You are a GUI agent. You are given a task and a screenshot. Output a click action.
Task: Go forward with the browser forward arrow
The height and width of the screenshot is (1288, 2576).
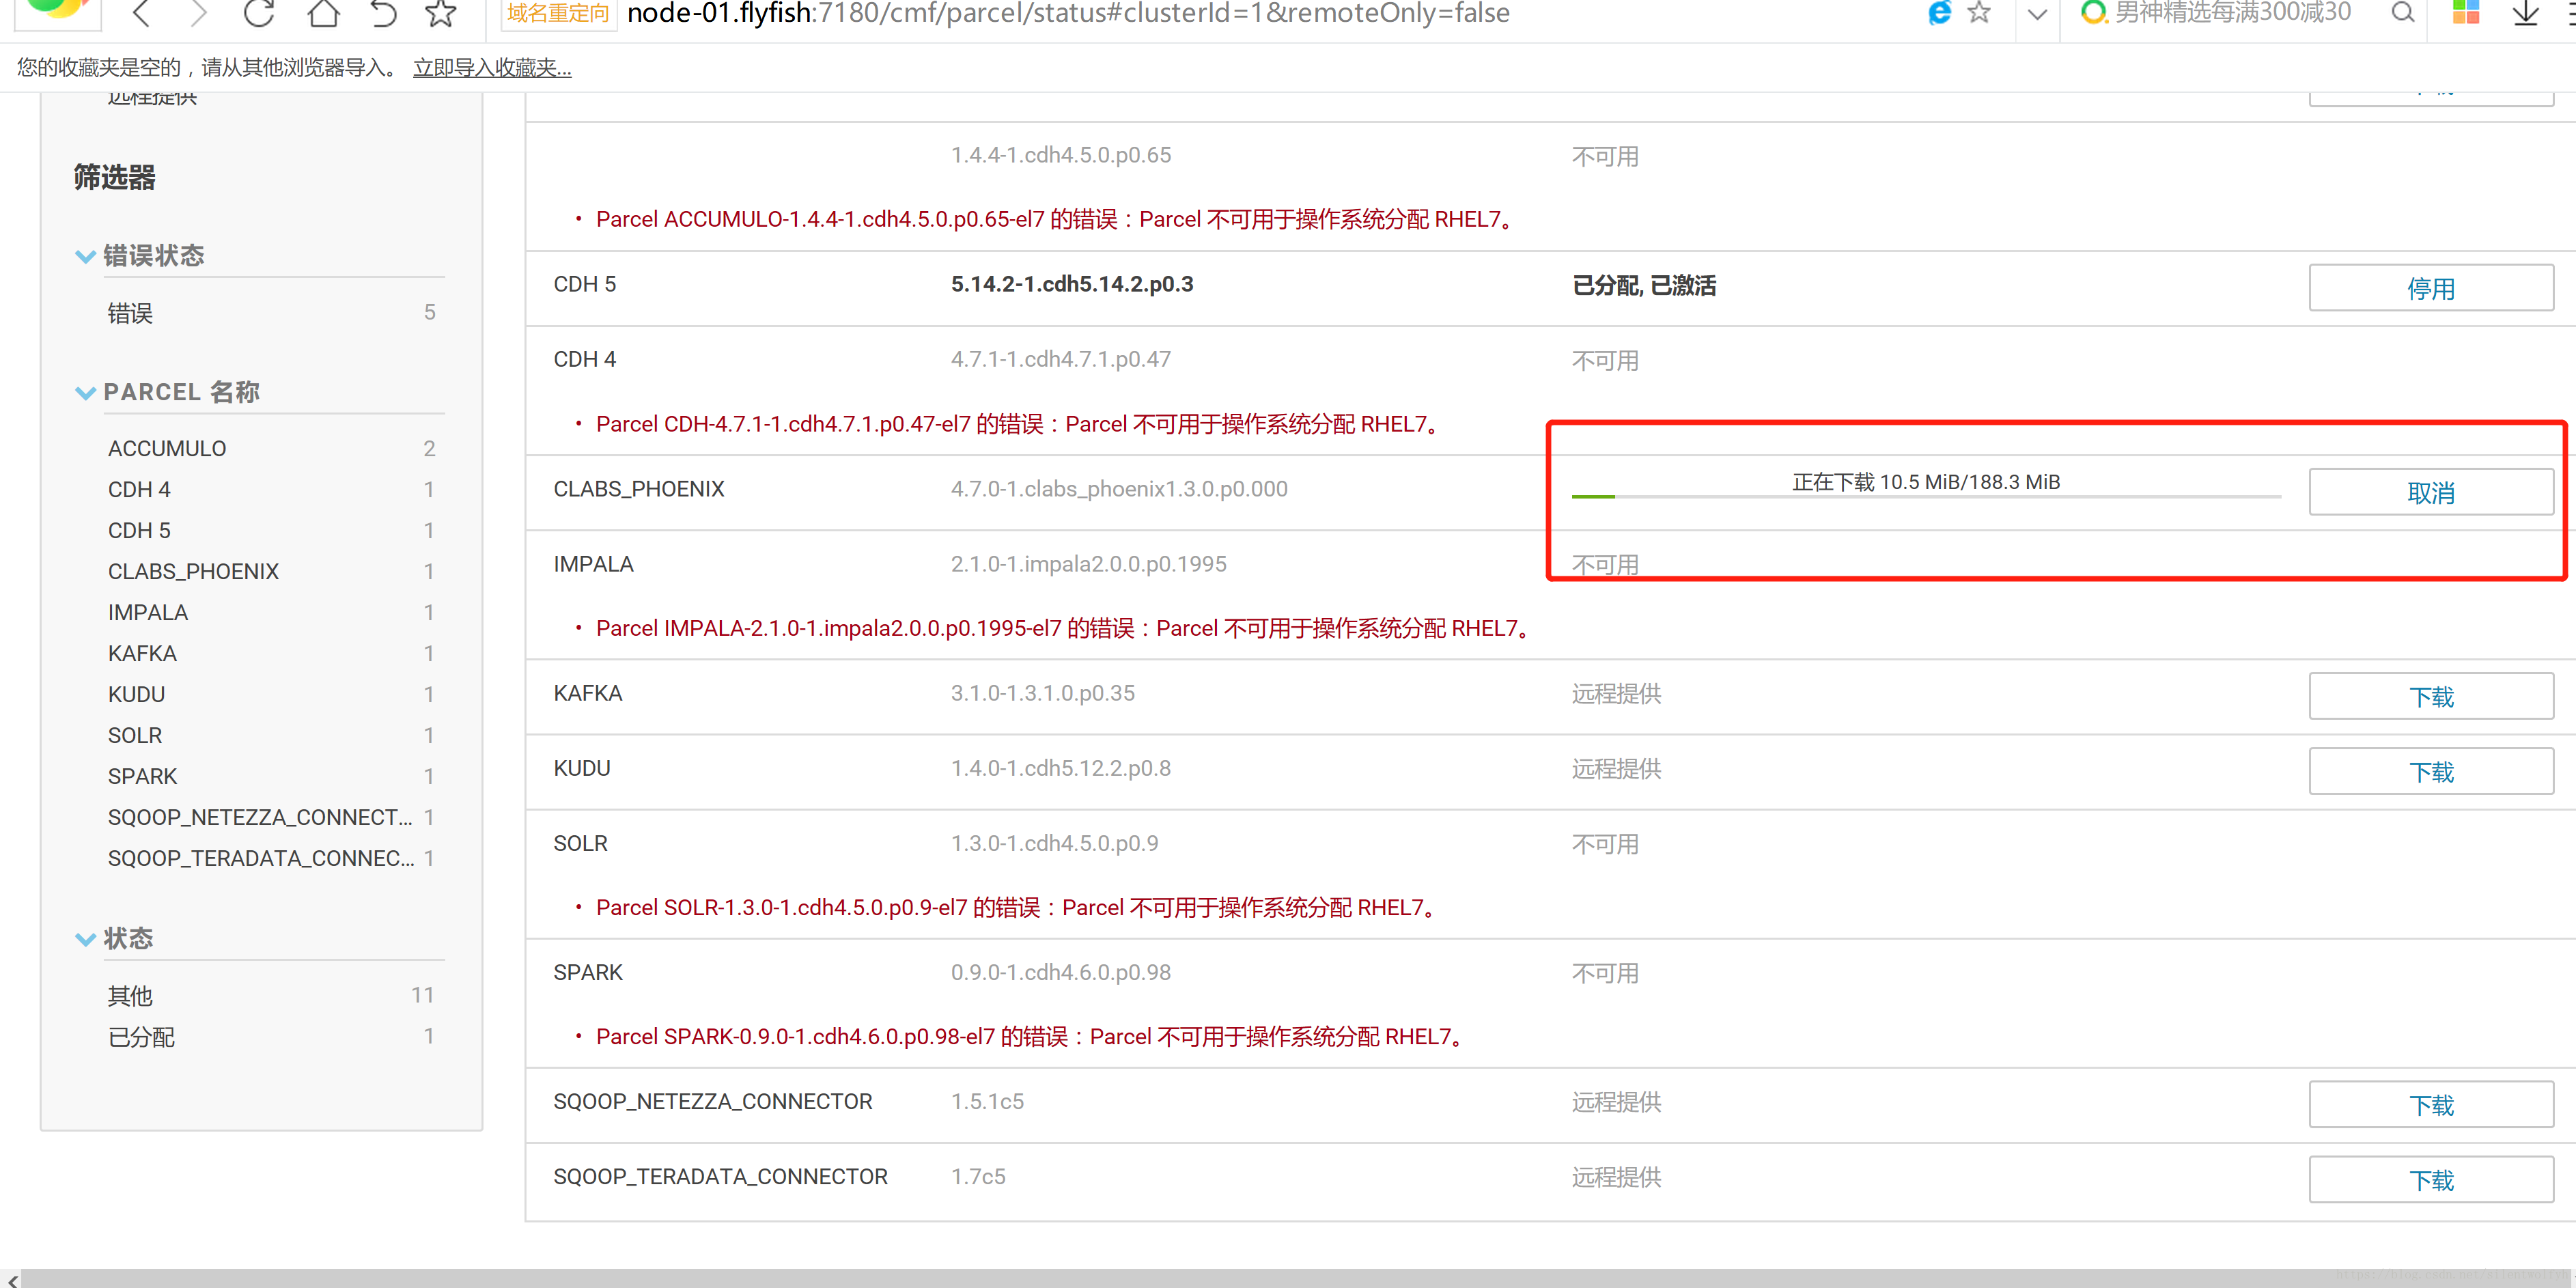point(198,13)
